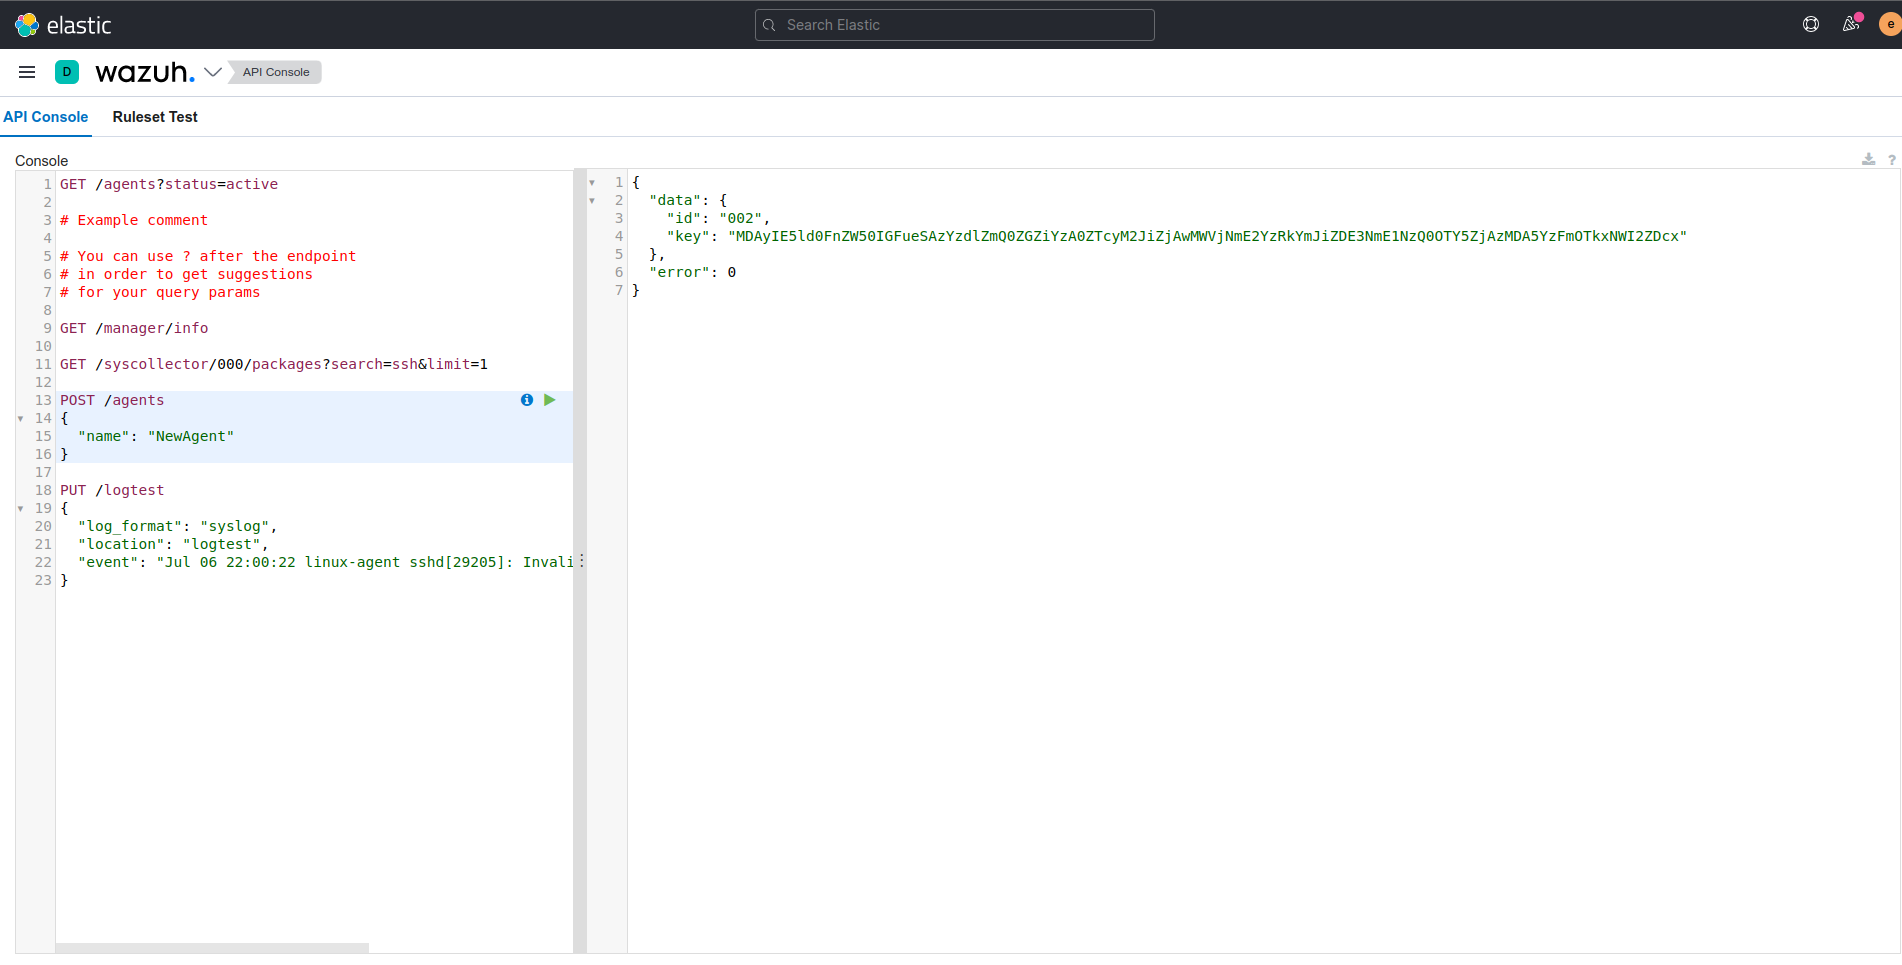Click the Search Elastic input field
Image resolution: width=1902 pixels, height=965 pixels.
click(x=954, y=24)
